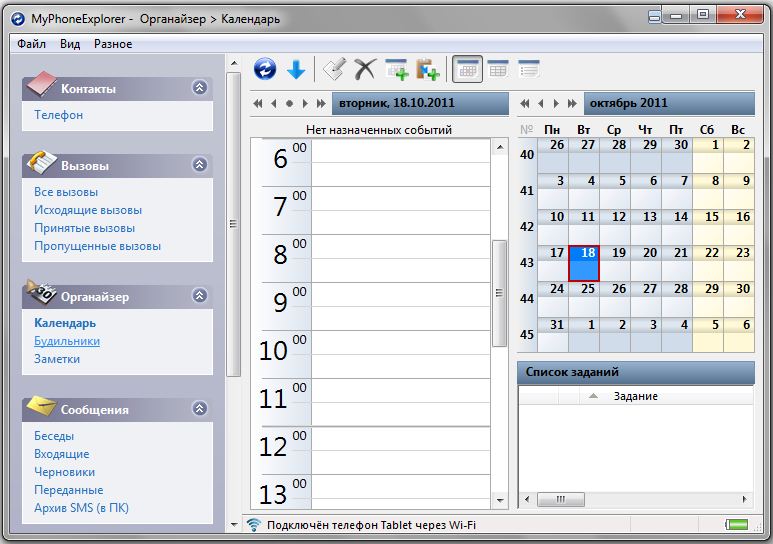773x544 pixels.
Task: Click the blue download arrow toolbar icon
Action: pyautogui.click(x=296, y=69)
